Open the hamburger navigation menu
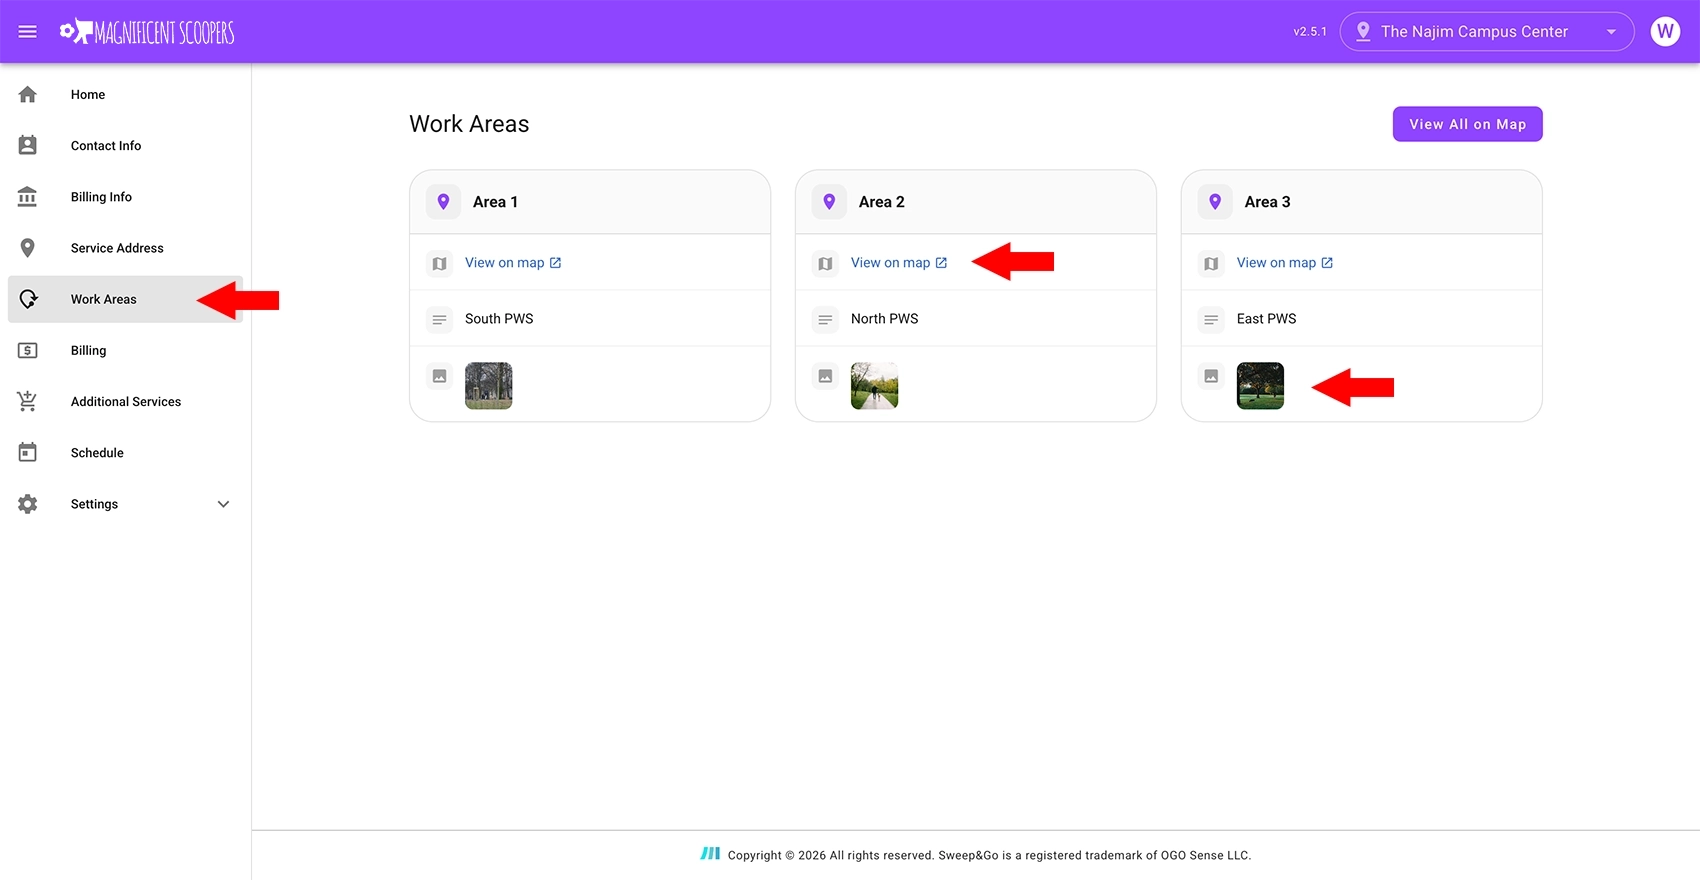 28,32
